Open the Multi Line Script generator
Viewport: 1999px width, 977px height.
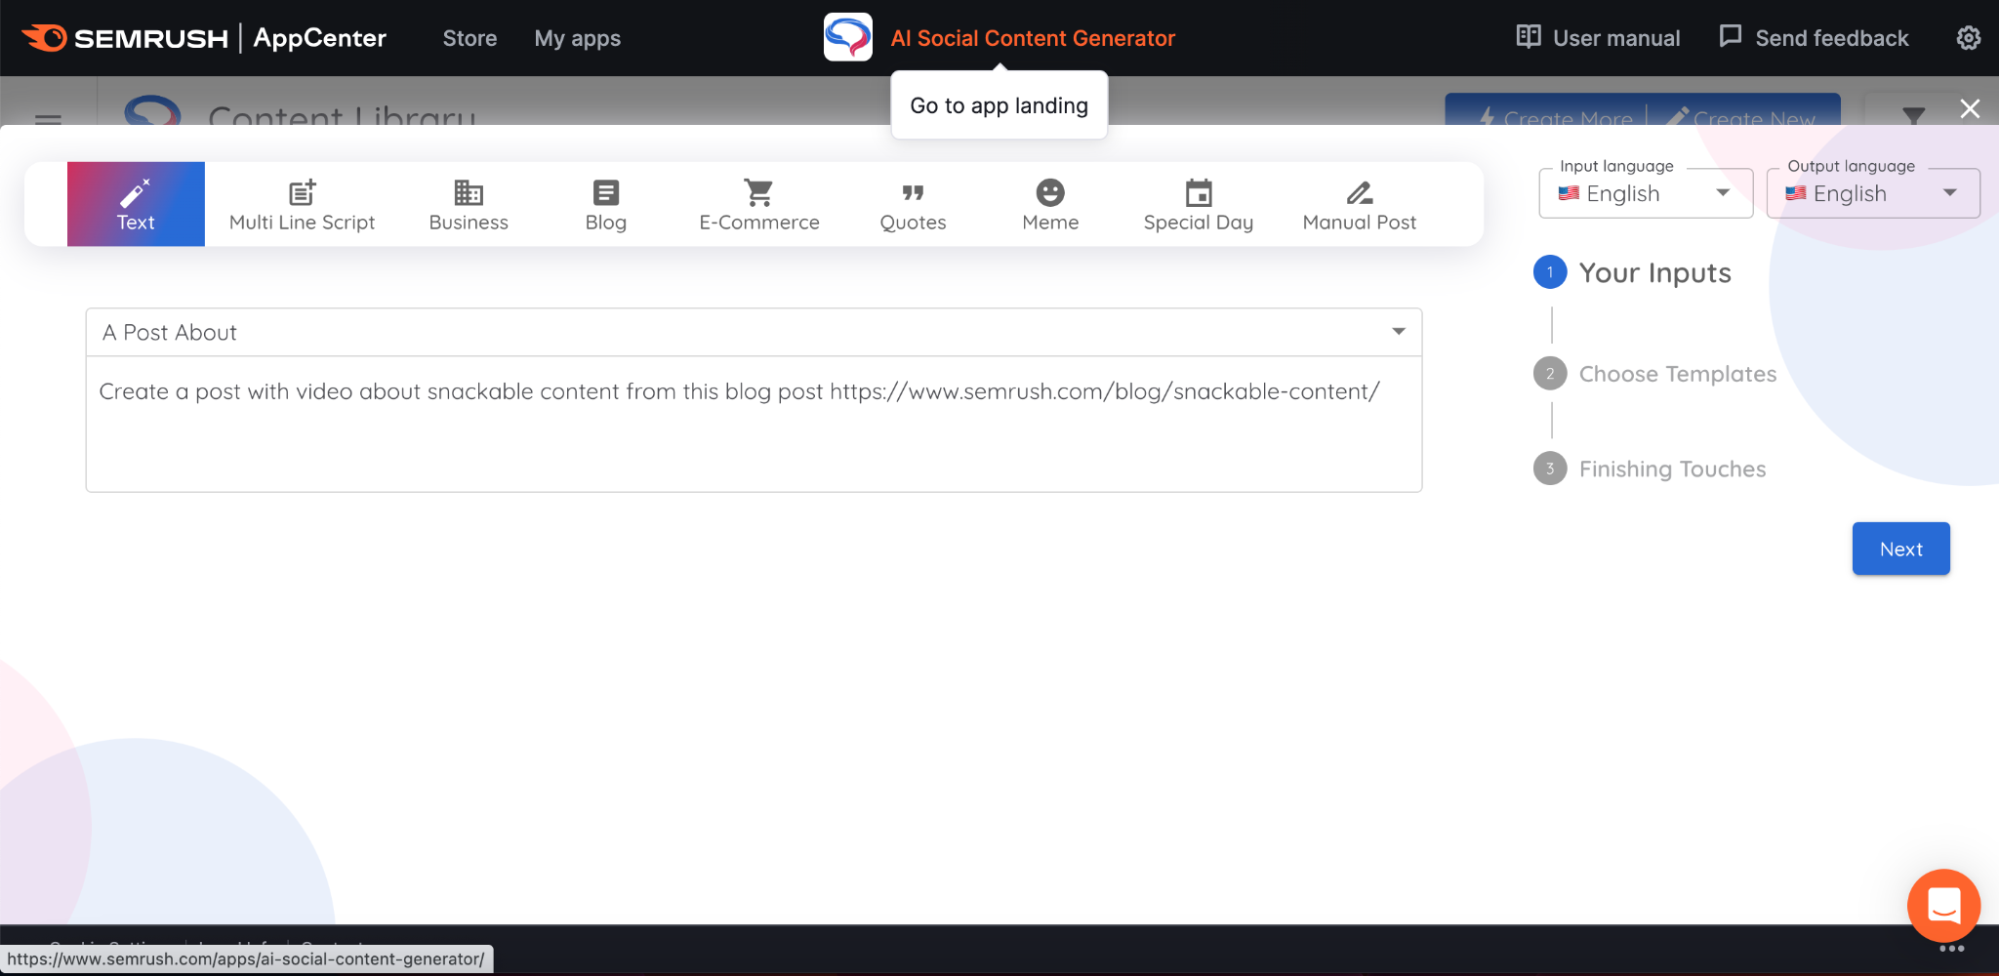click(x=301, y=203)
